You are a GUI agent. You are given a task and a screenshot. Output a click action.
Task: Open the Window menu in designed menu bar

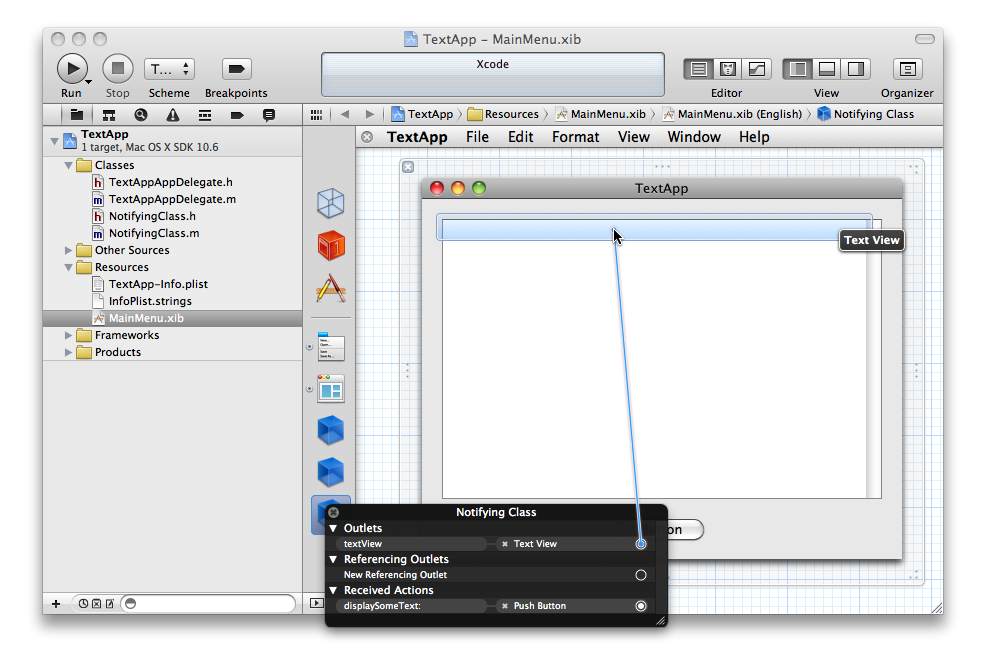(694, 137)
